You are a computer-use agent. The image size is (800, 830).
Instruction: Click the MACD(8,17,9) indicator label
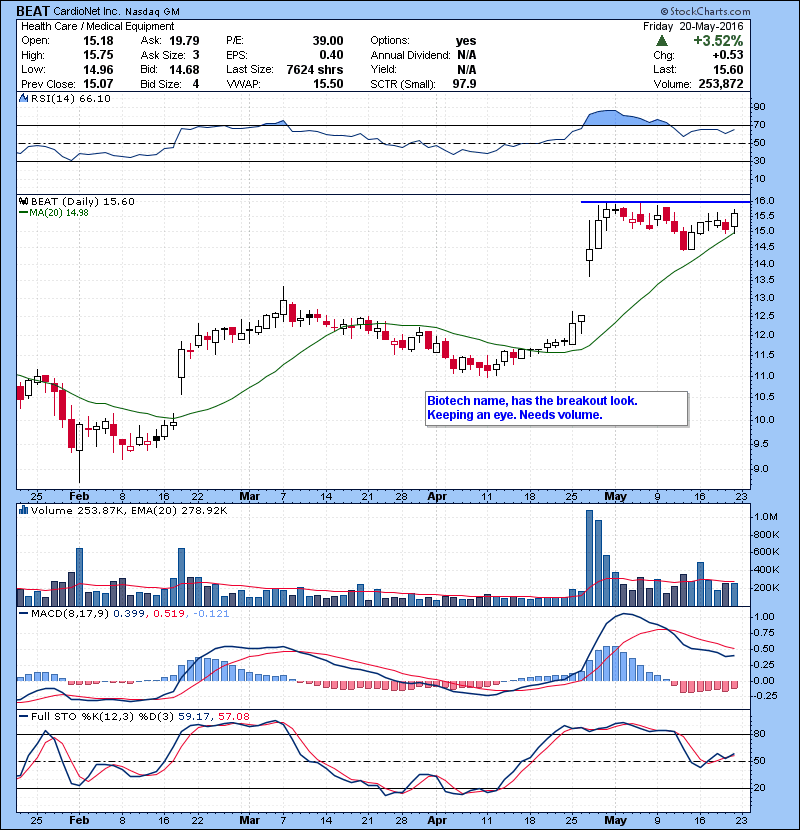70,614
